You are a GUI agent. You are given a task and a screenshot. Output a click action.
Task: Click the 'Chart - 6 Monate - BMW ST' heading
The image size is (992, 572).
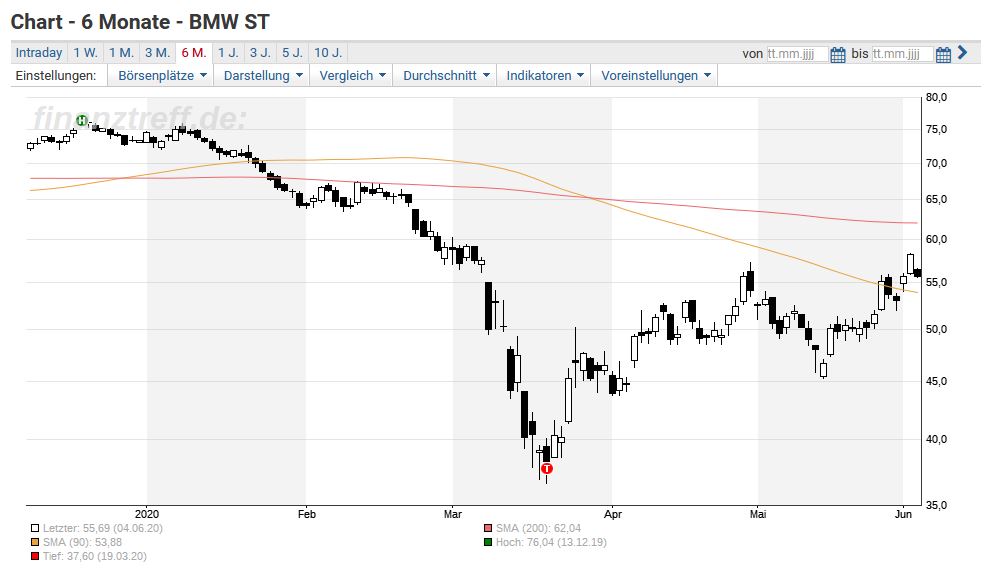(140, 22)
